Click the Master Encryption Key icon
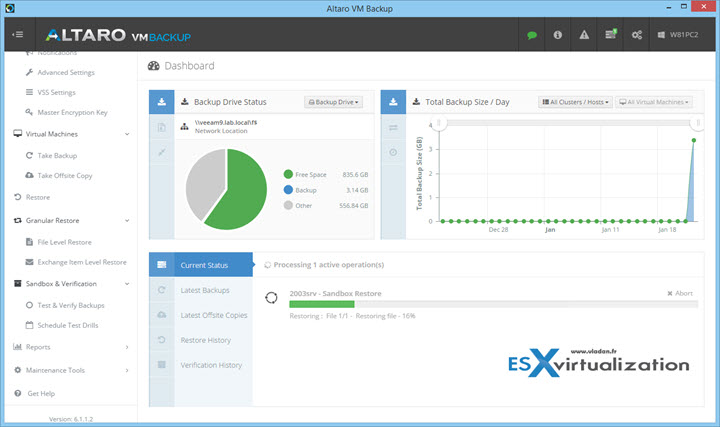Screen dimensions: 720x427 tap(29, 112)
